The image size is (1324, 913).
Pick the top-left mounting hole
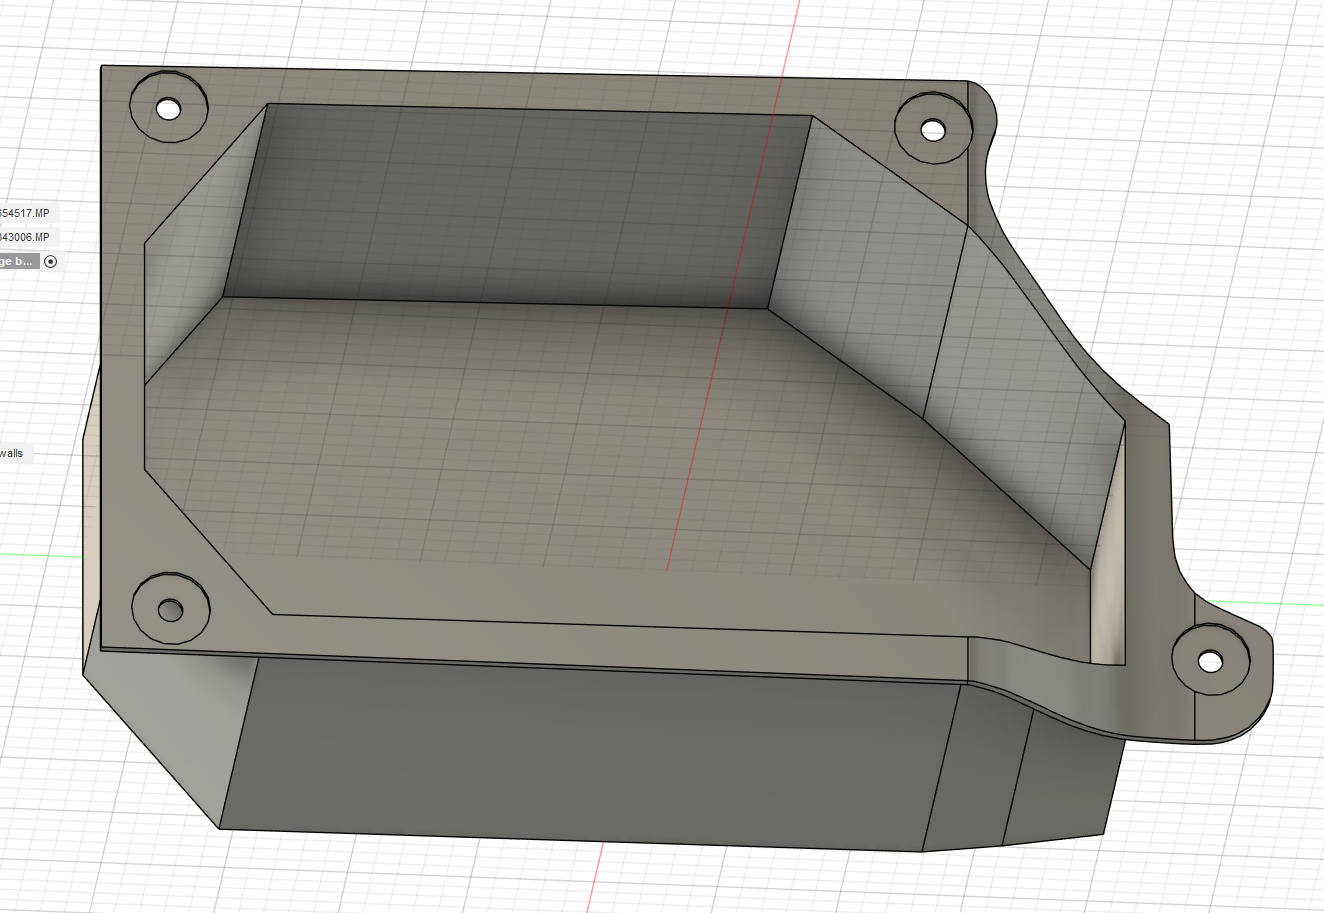(x=169, y=108)
